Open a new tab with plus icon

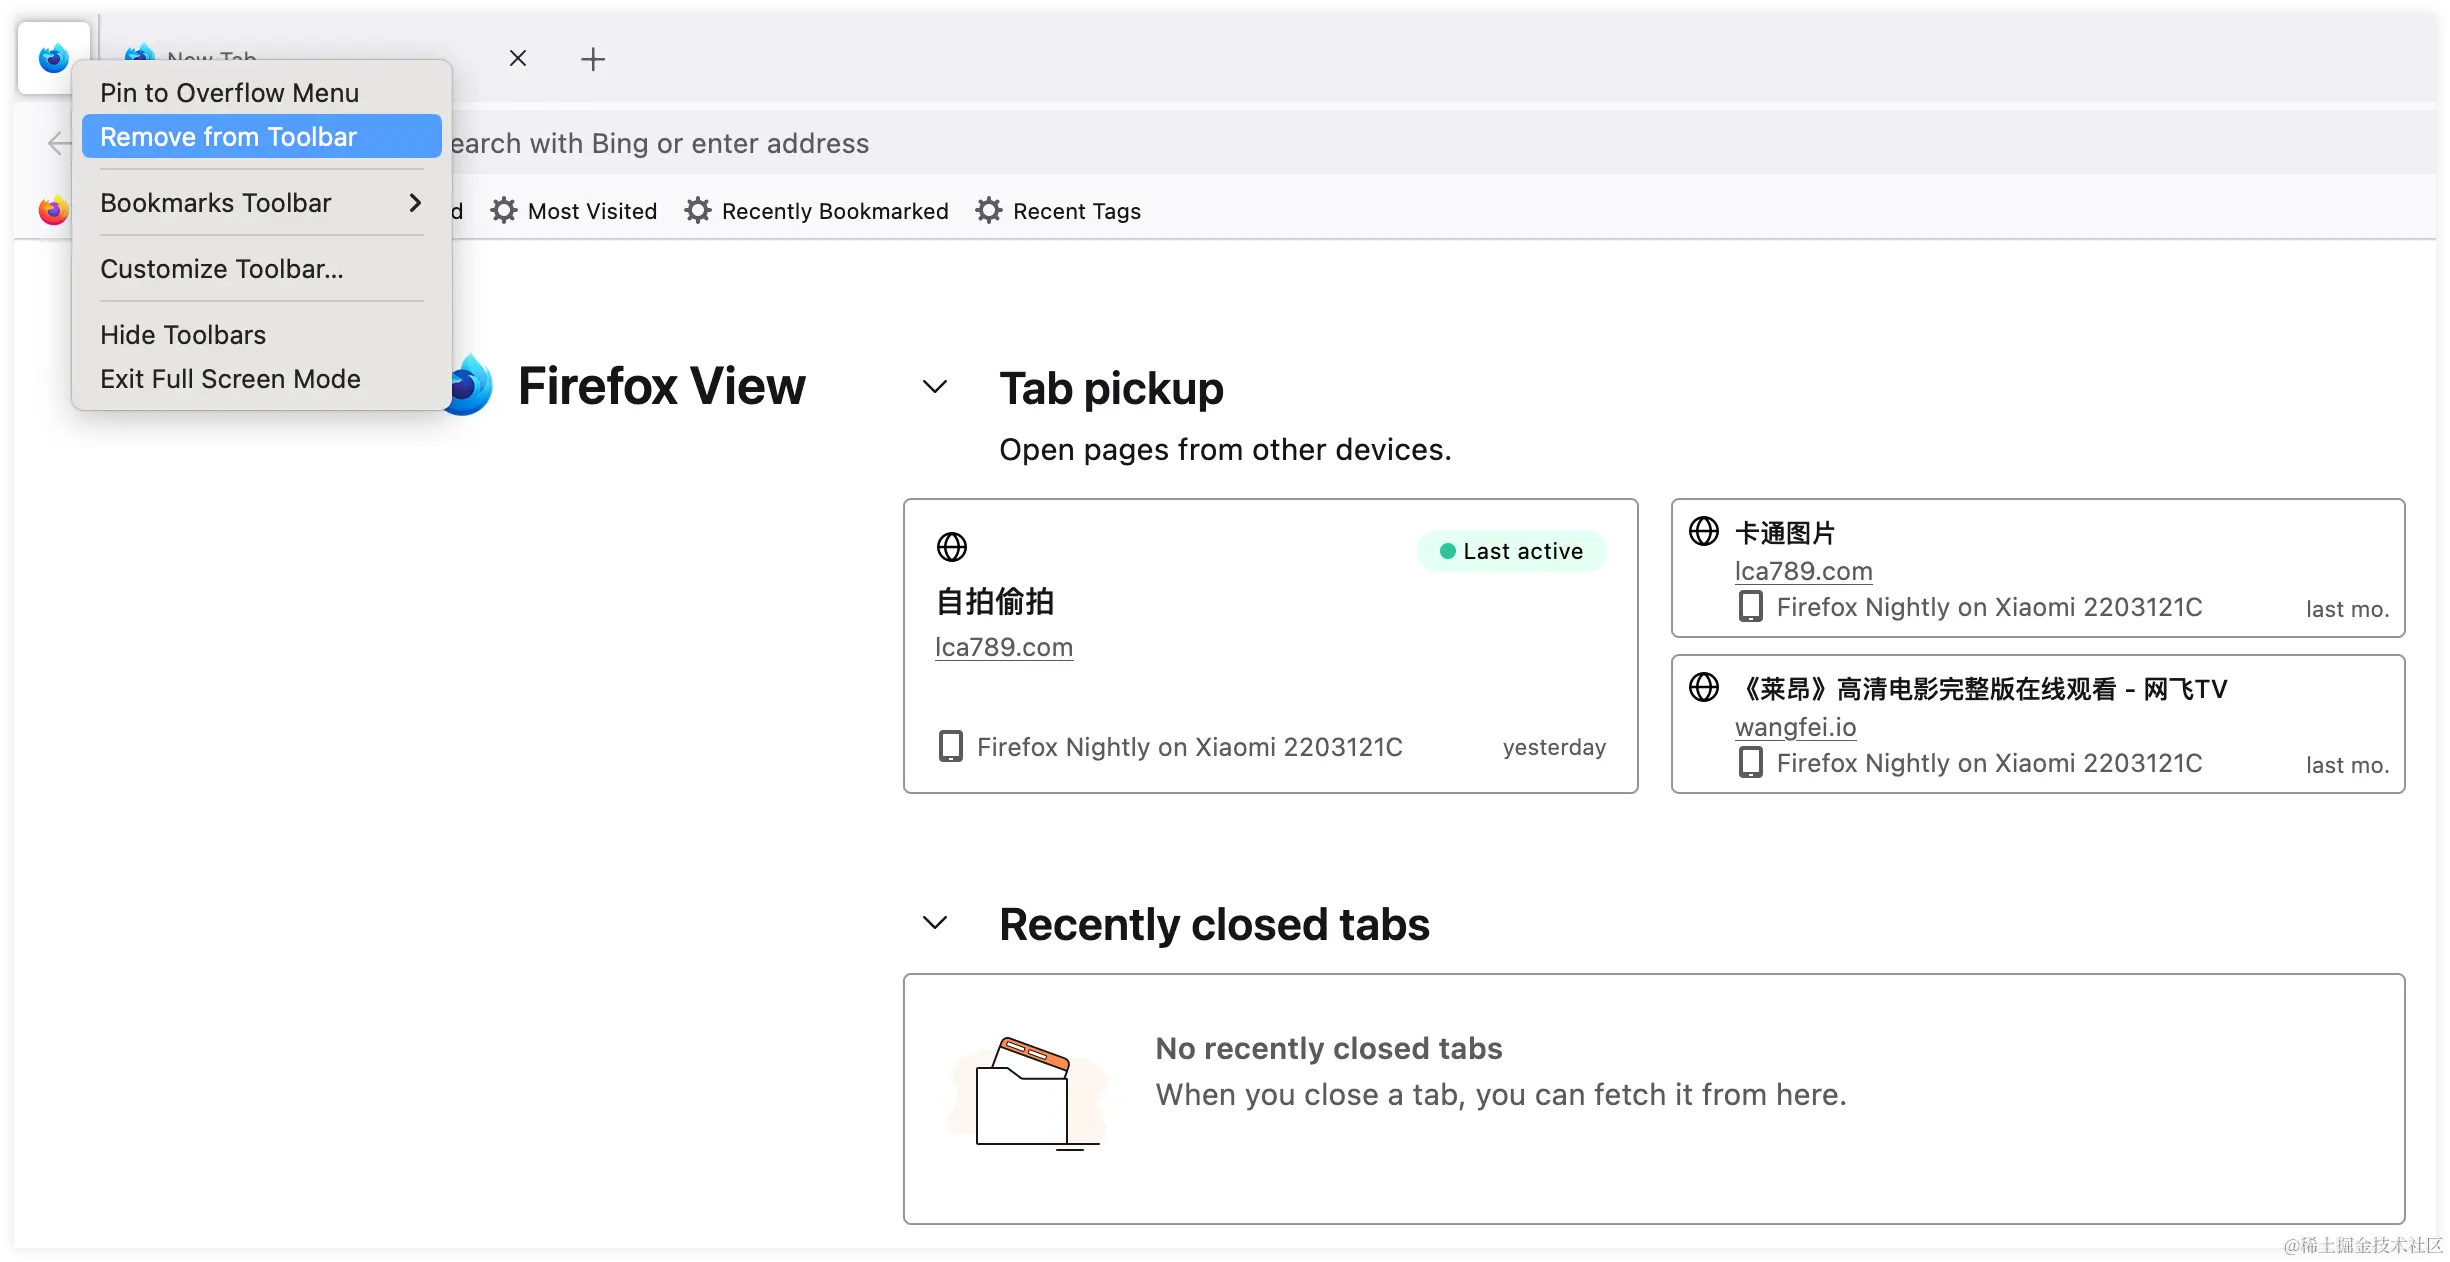coord(593,59)
